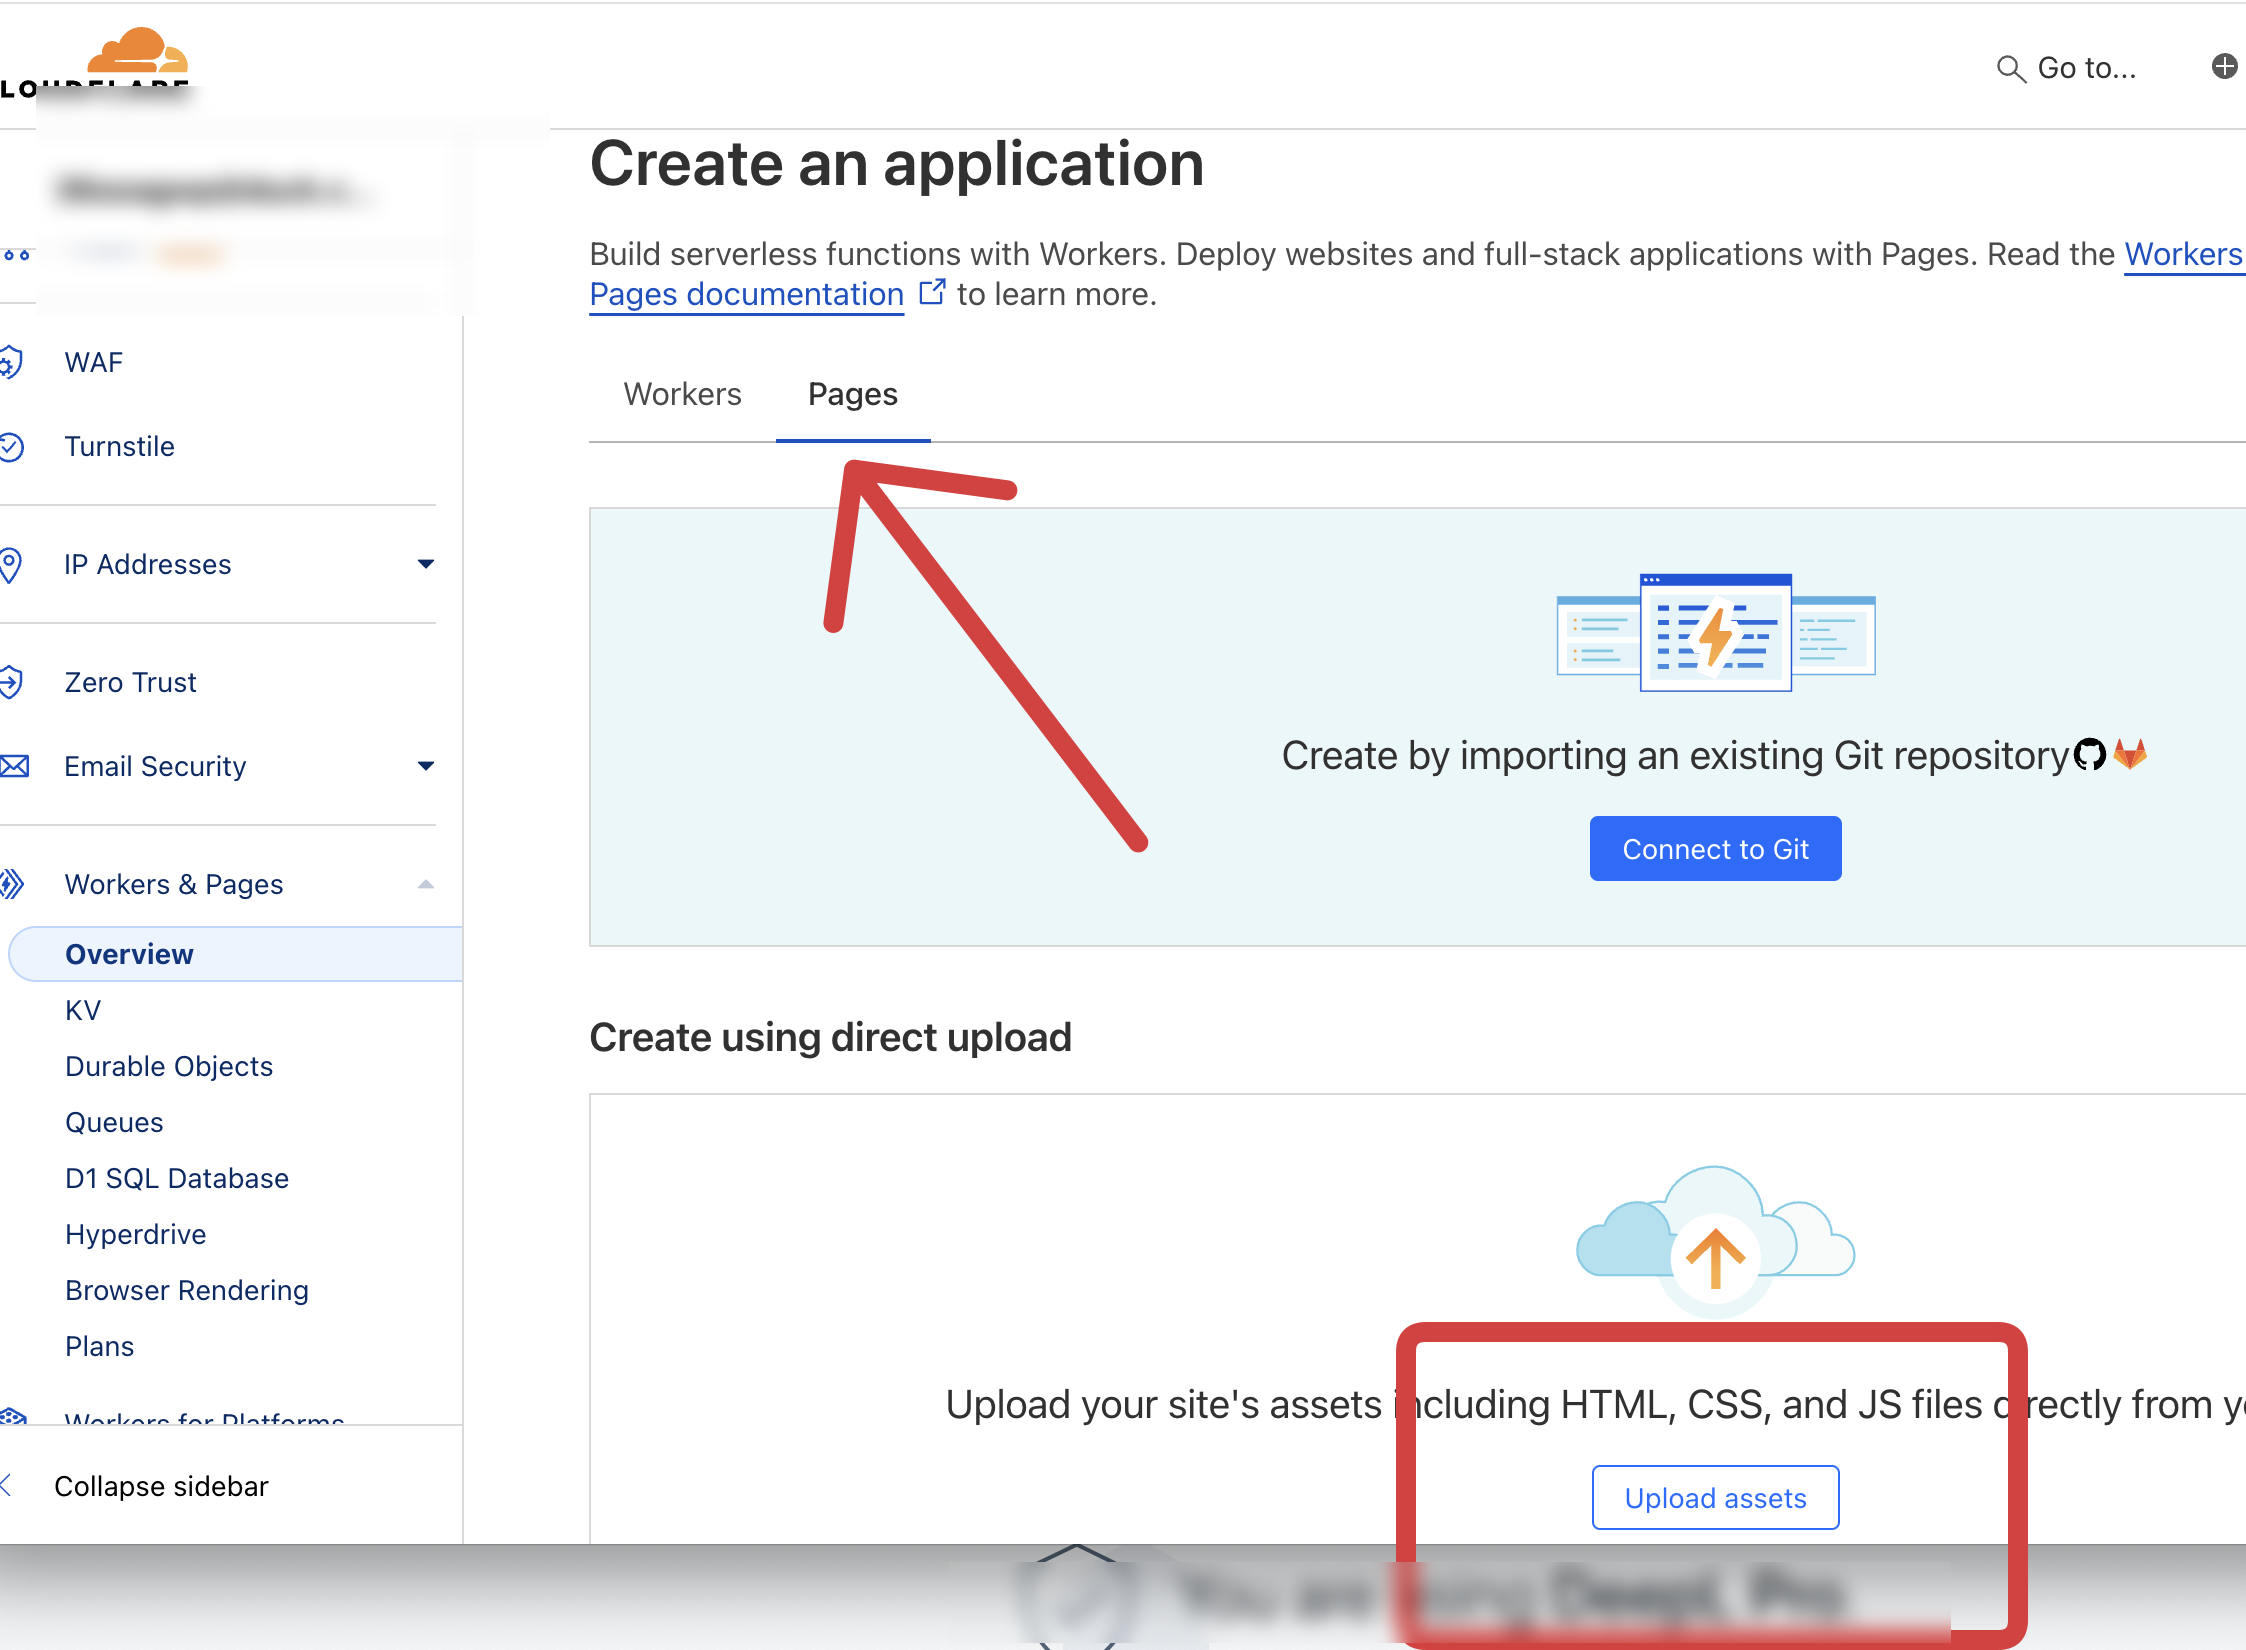This screenshot has width=2246, height=1650.
Task: Click the Turnstile checkmark icon
Action: [12, 446]
